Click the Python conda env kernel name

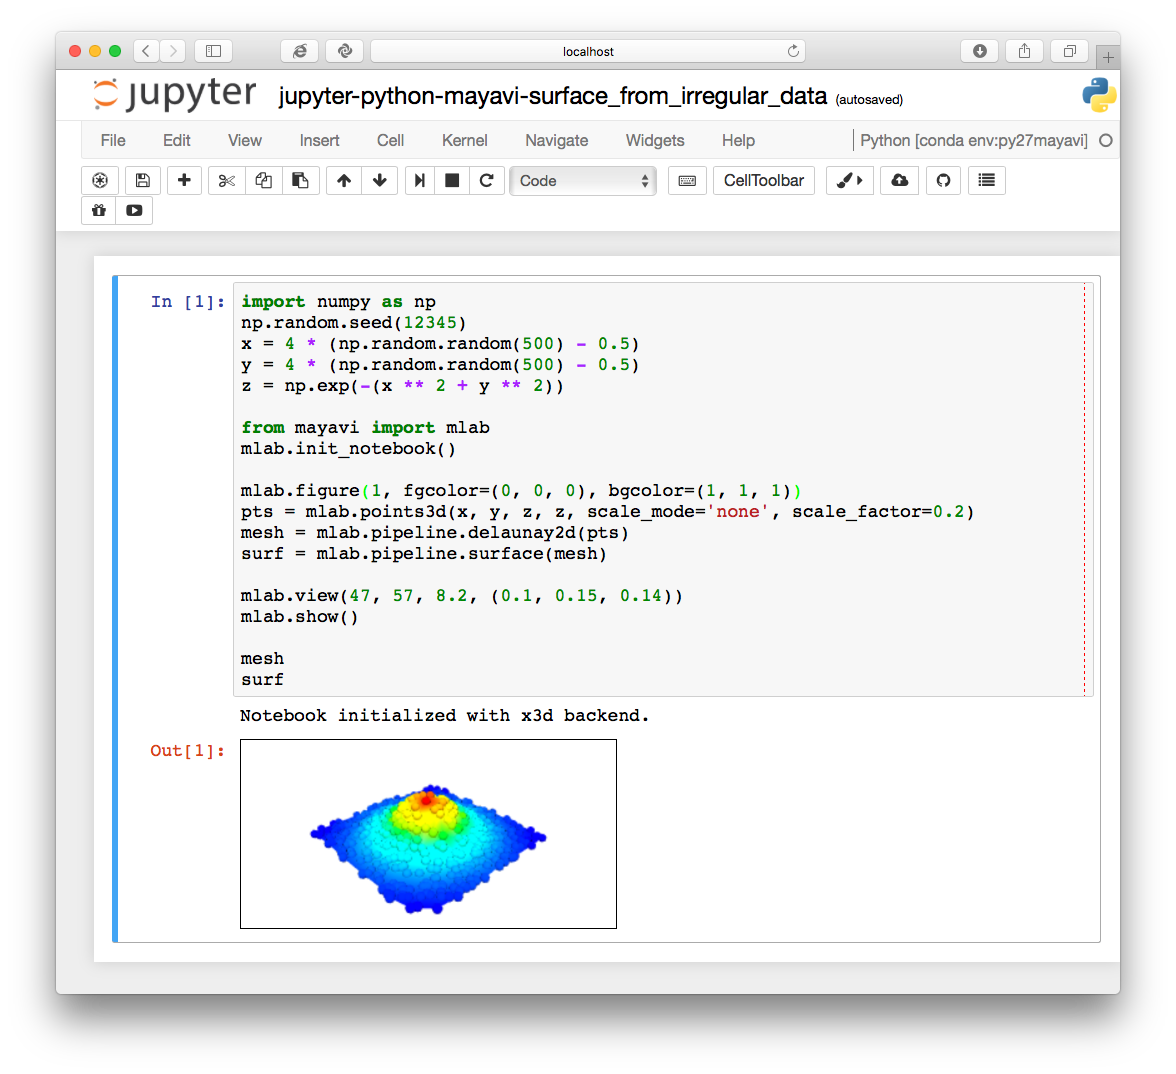(974, 140)
